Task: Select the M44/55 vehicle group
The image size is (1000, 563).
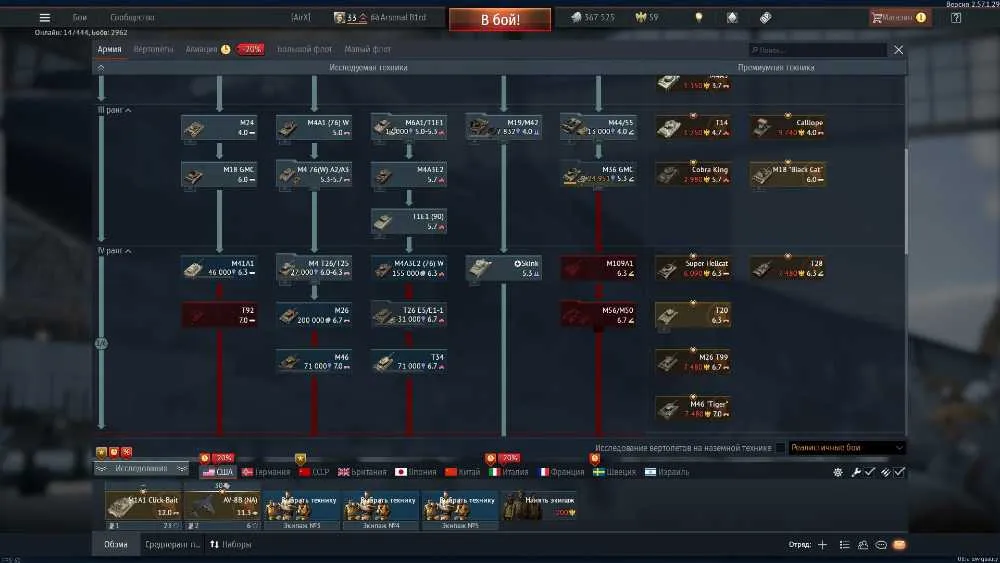Action: [598, 128]
